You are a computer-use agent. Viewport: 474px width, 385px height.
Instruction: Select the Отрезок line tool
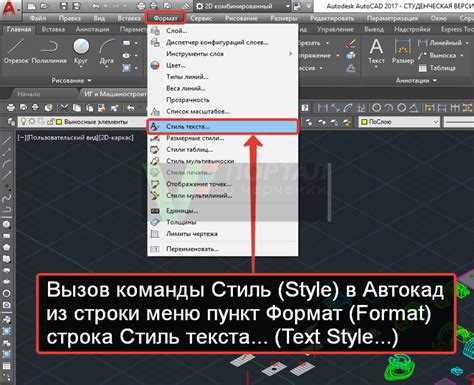(x=16, y=51)
